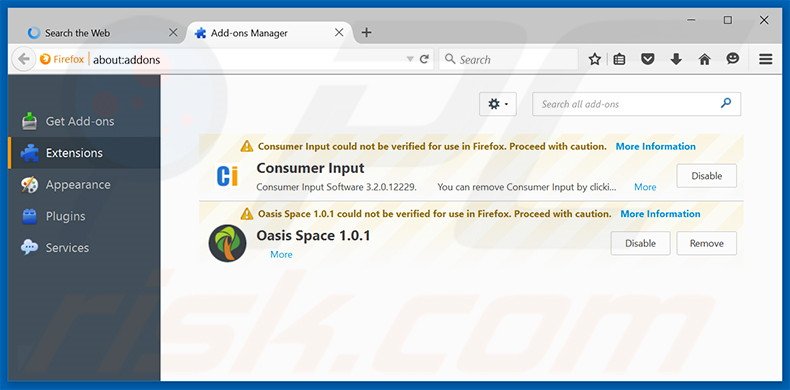Minimize the Firefox window
This screenshot has height=390, width=790.
[x=692, y=20]
